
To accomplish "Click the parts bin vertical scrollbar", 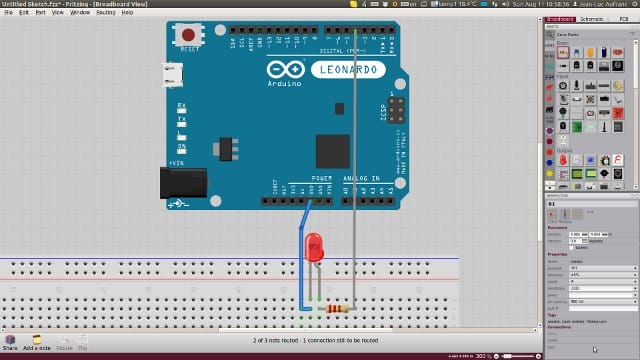I will (x=636, y=114).
